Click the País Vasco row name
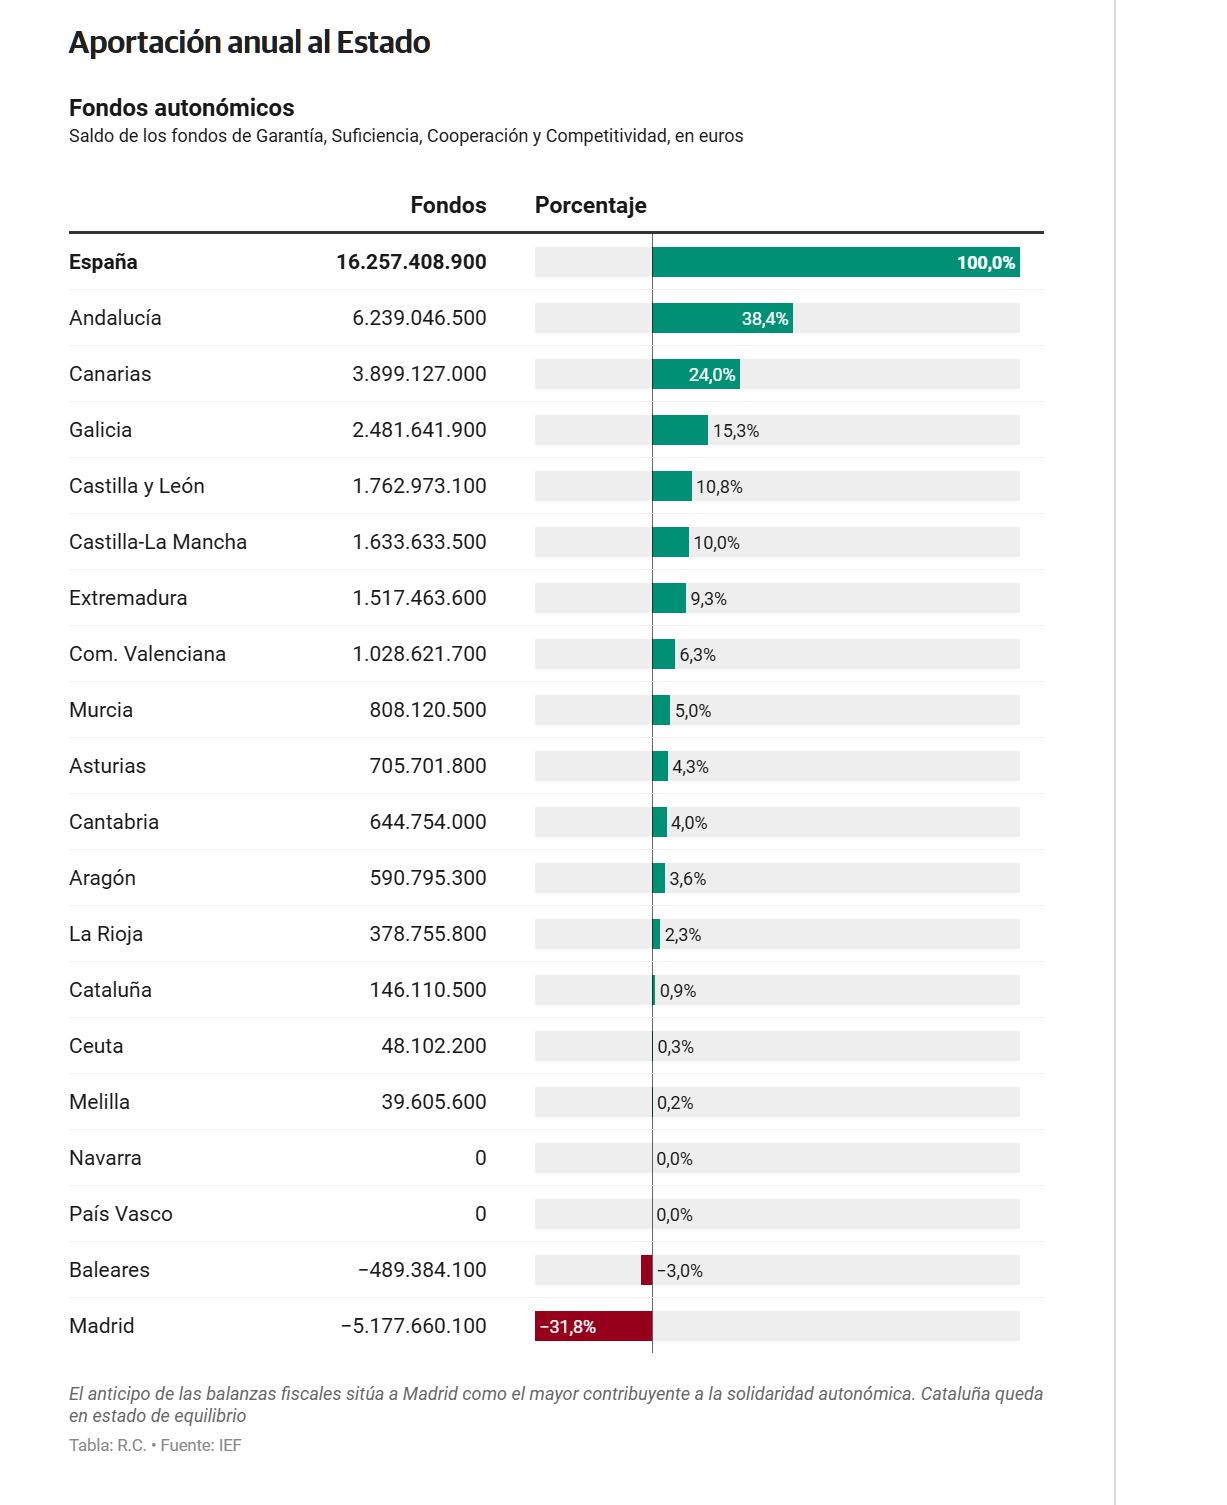 121,1214
